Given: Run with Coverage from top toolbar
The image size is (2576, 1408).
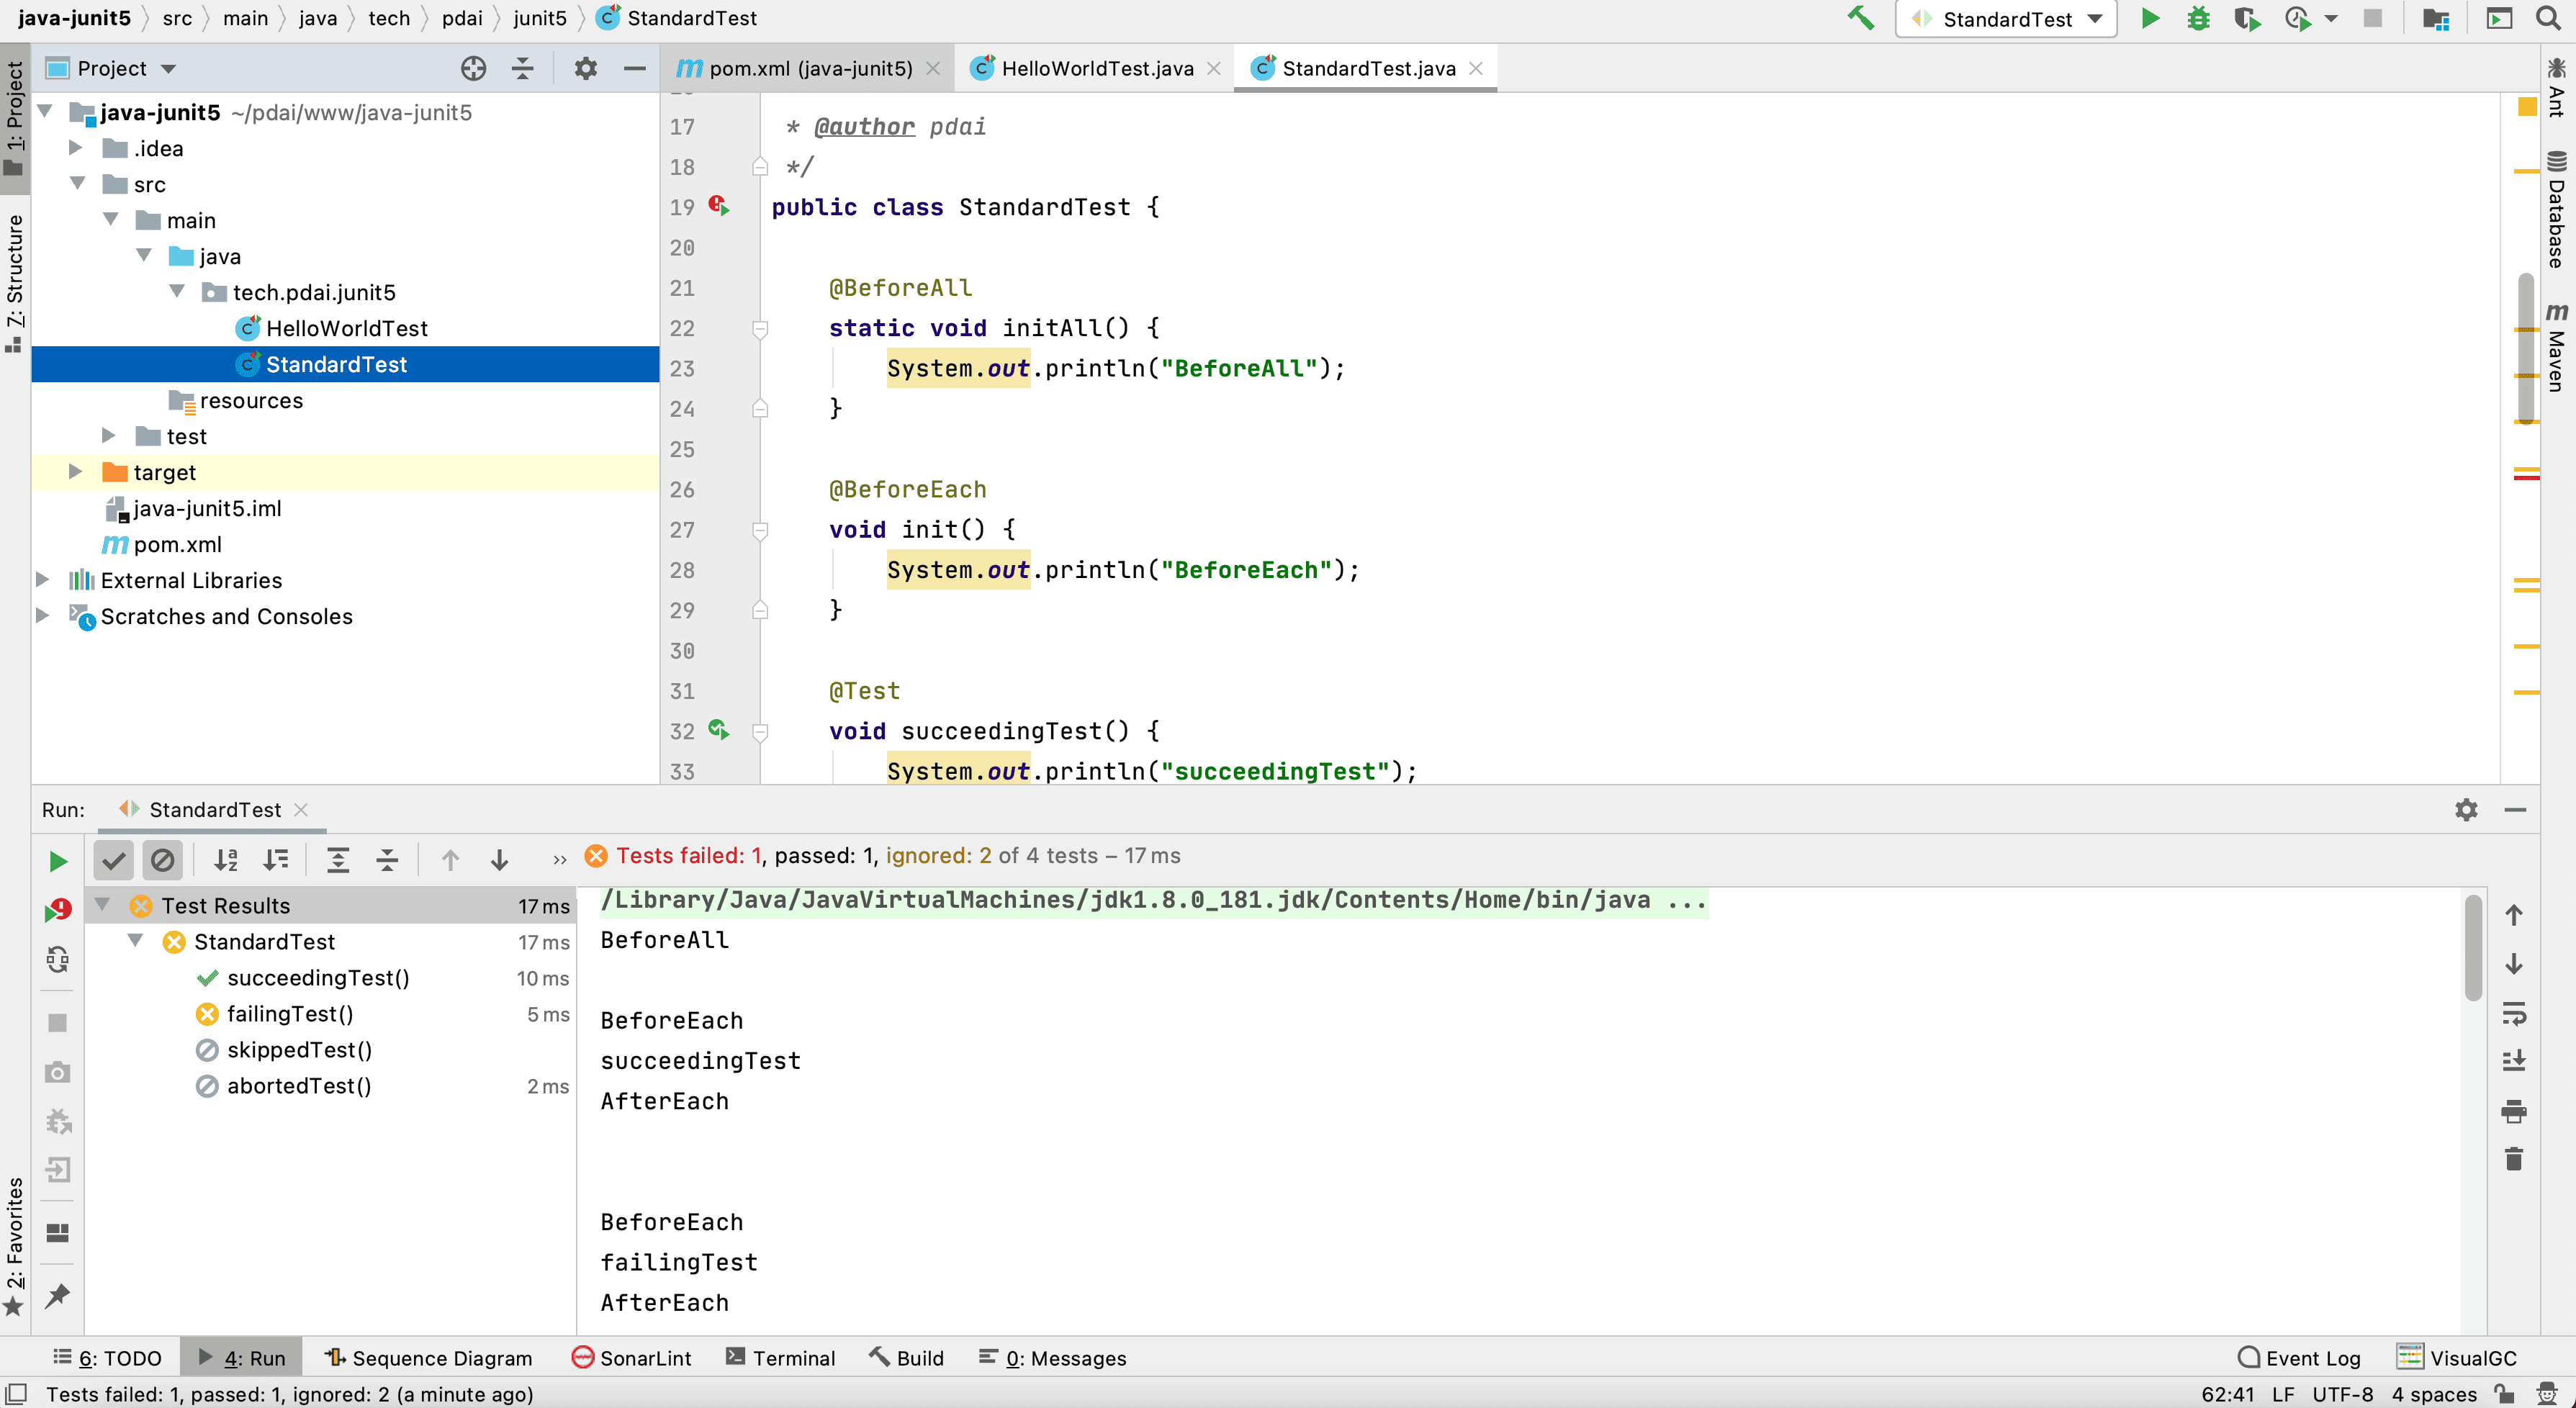Looking at the screenshot, I should (x=2247, y=19).
